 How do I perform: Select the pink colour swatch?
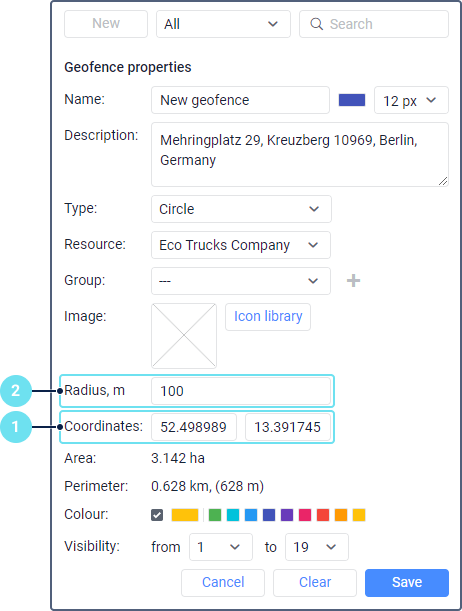click(x=305, y=515)
